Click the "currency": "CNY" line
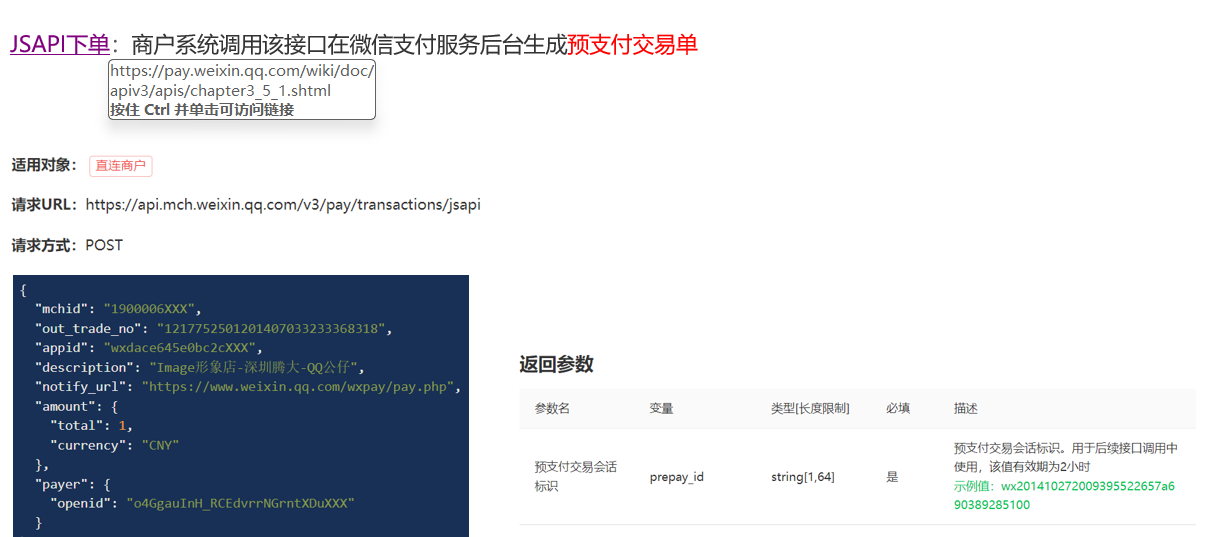 click(115, 445)
